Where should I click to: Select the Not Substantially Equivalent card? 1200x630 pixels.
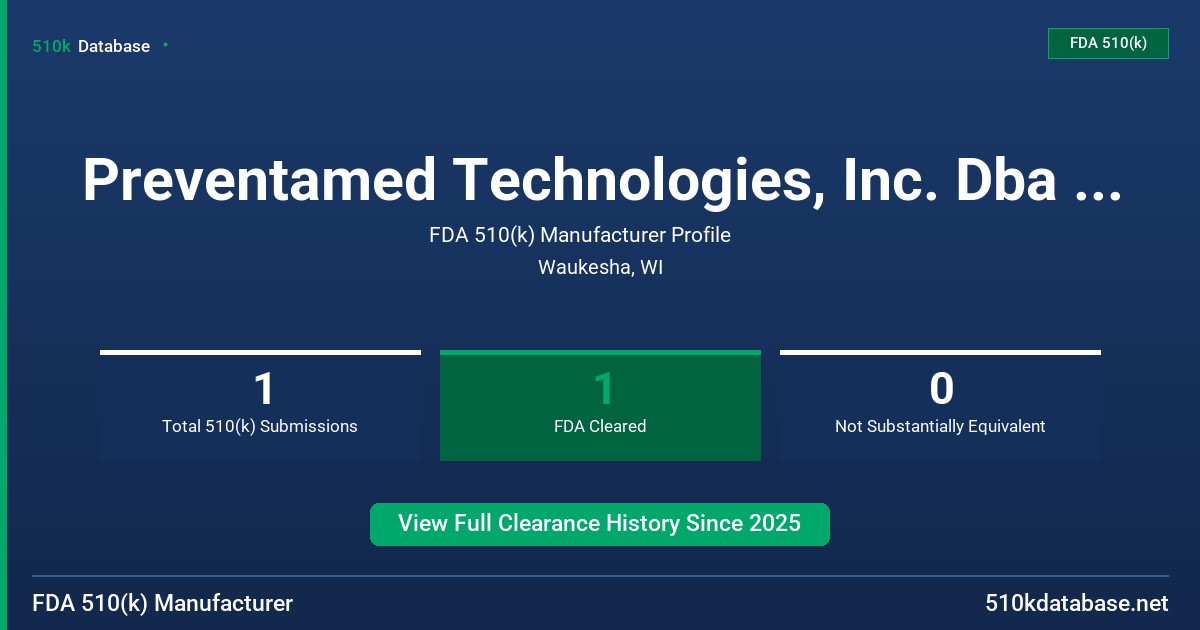(940, 405)
